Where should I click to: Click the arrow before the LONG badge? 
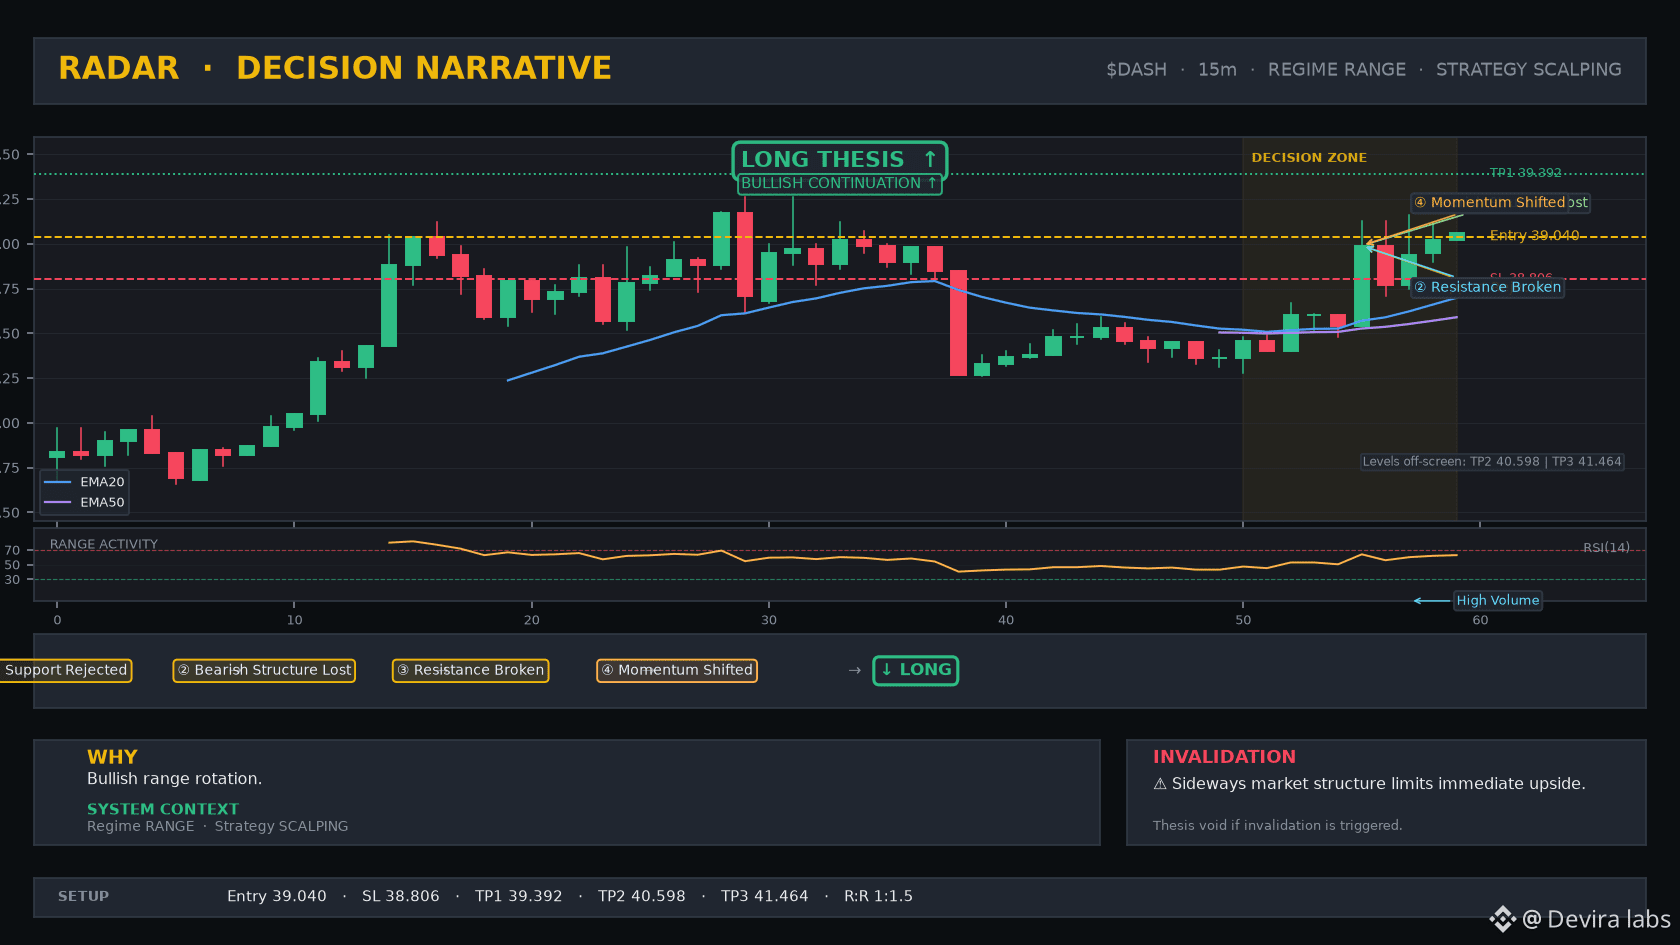[x=854, y=670]
